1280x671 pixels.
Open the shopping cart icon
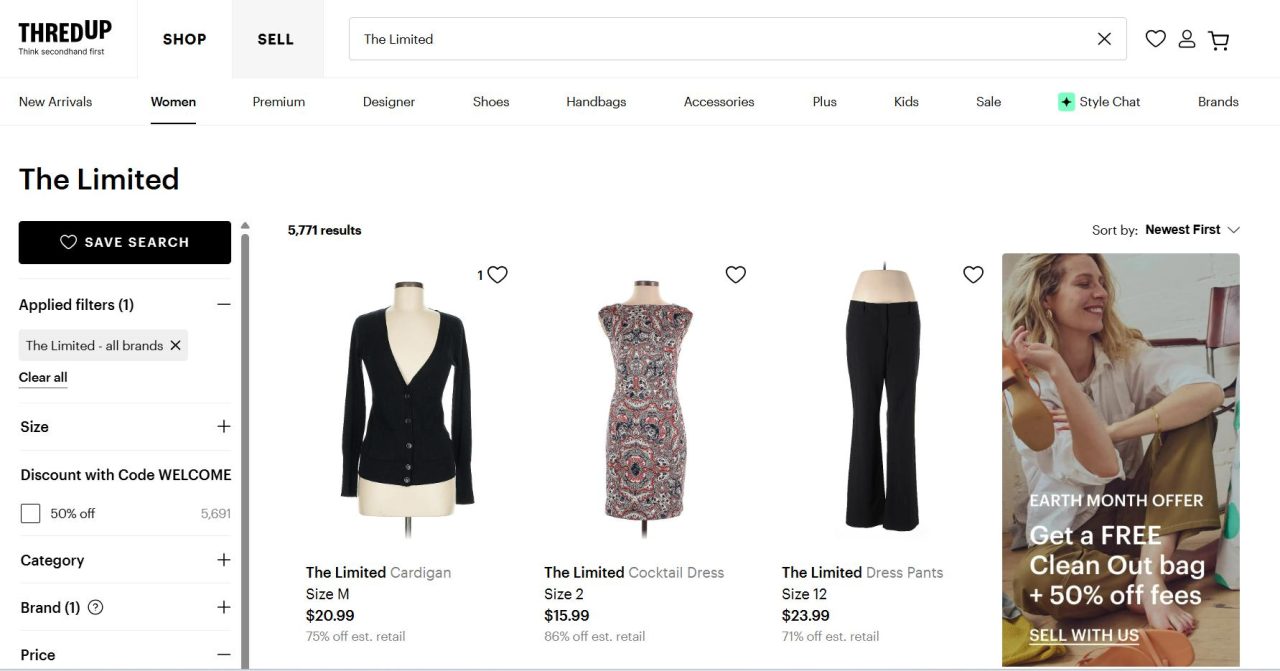tap(1218, 40)
